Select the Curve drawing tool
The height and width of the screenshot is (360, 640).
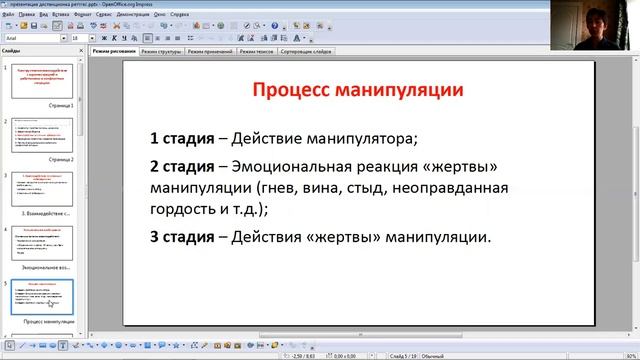pyautogui.click(x=76, y=345)
